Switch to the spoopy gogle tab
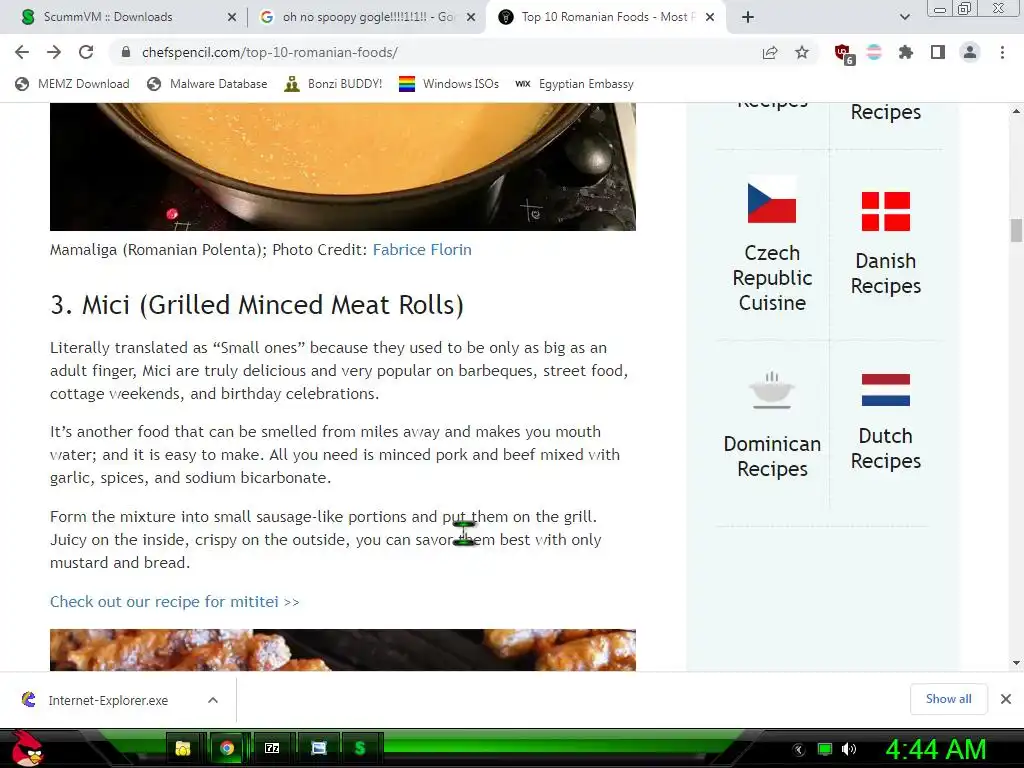Screen dimensions: 1024x768 (366, 17)
